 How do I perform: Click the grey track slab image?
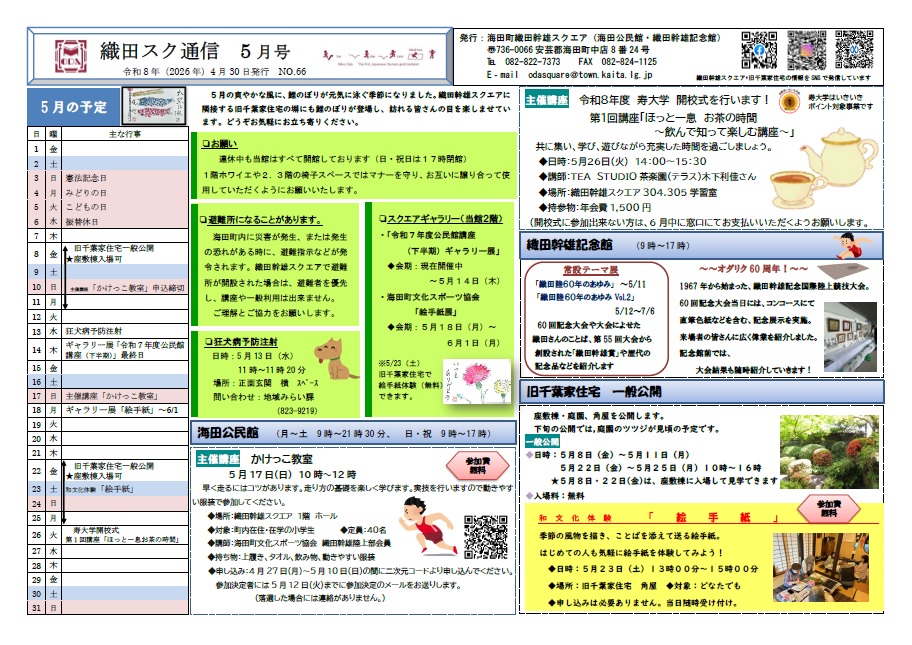coord(842,270)
